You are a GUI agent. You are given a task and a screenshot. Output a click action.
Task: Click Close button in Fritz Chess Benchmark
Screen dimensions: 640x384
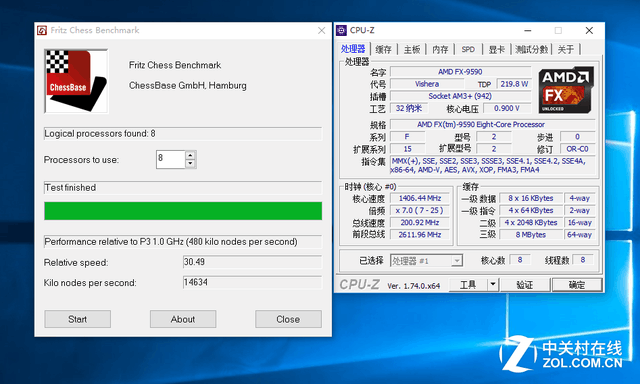pos(288,319)
